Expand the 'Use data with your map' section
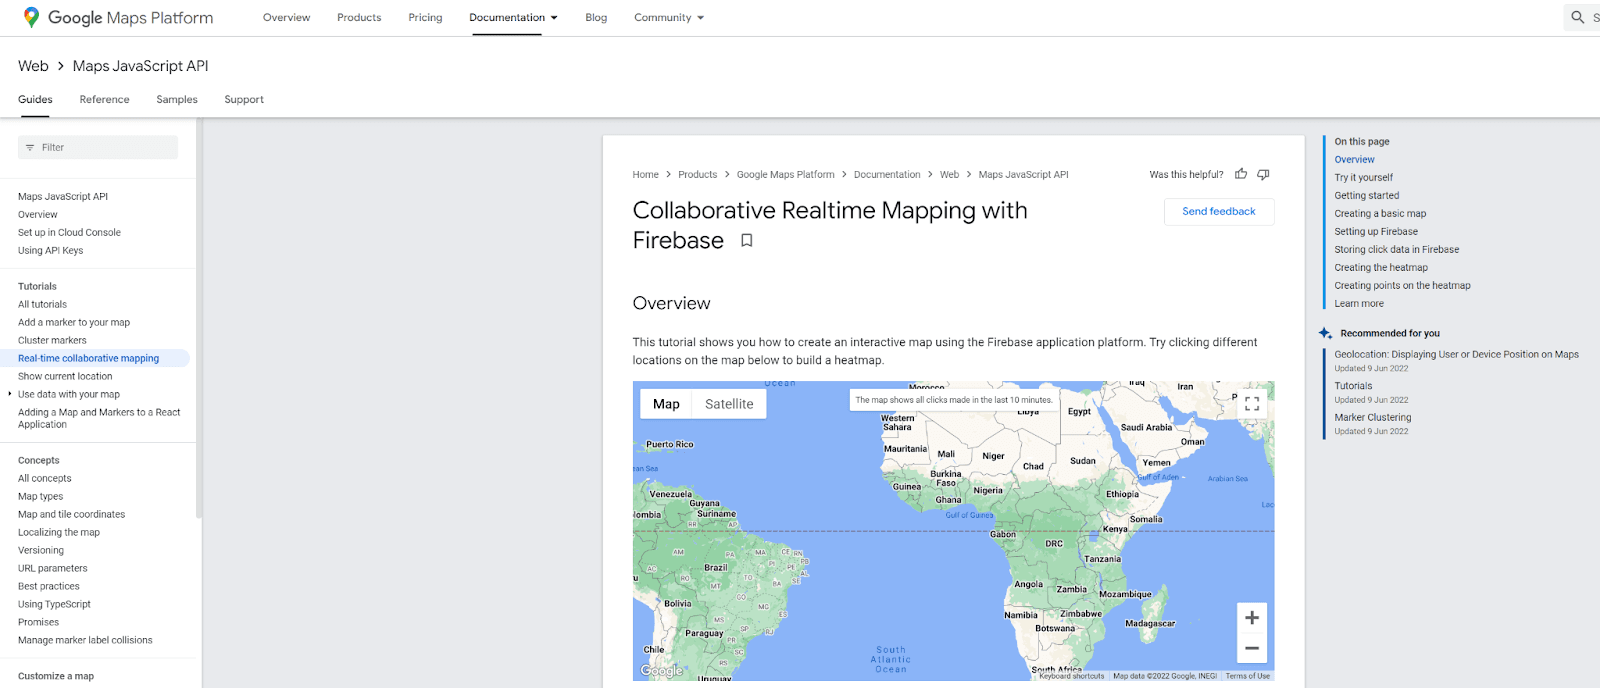The height and width of the screenshot is (688, 1600). pyautogui.click(x=10, y=394)
